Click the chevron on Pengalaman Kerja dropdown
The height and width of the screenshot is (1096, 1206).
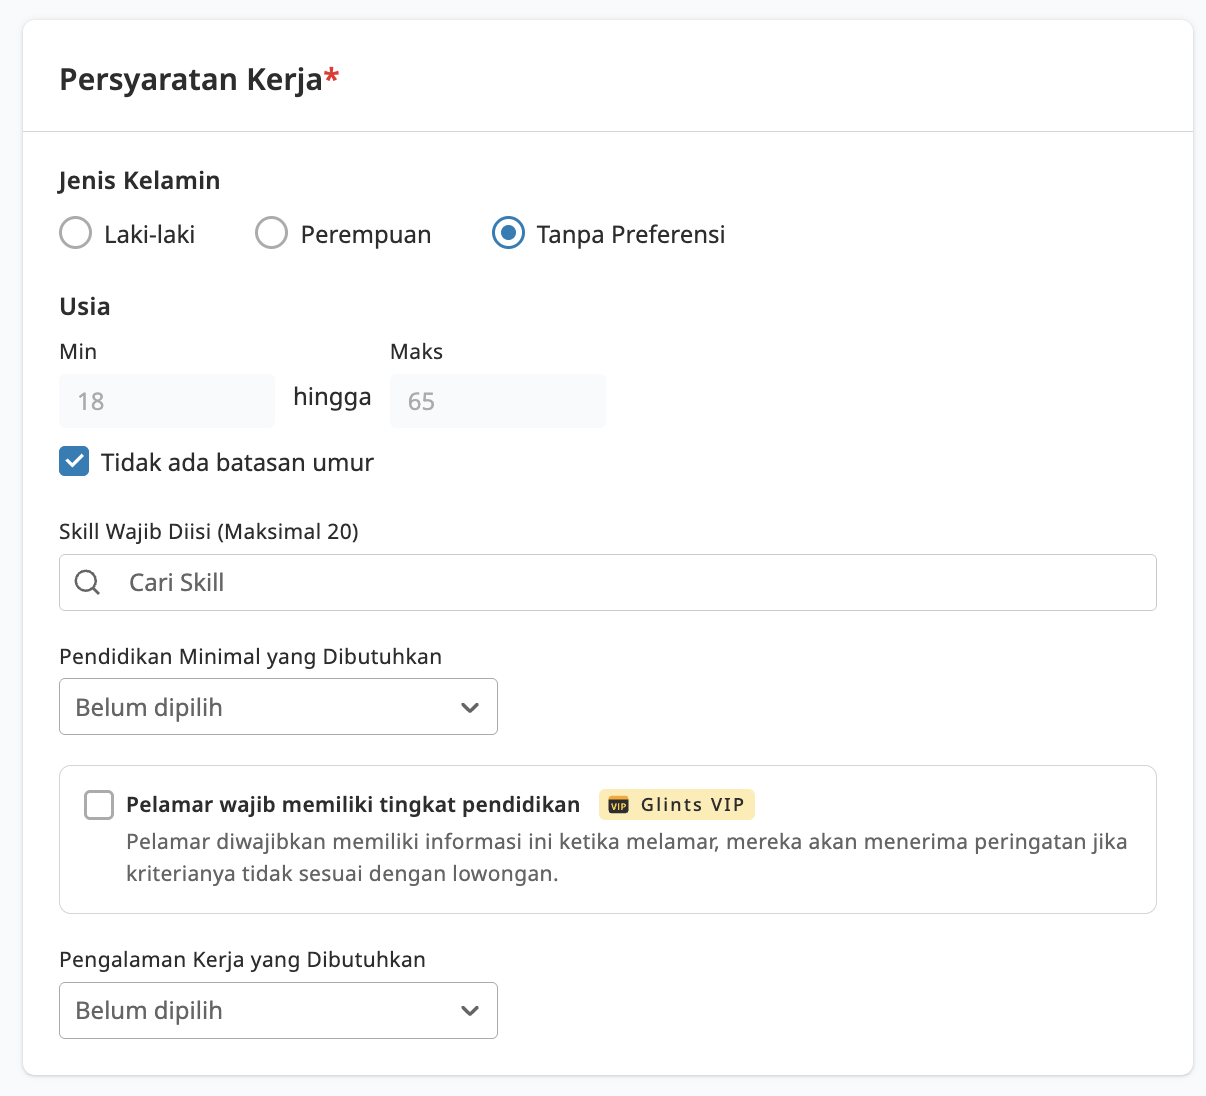[x=469, y=1011]
